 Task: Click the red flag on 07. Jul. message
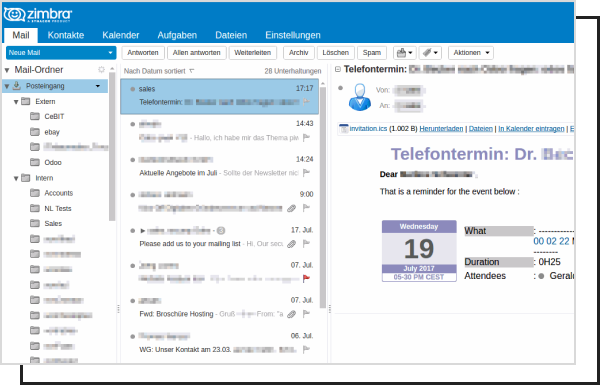[306, 279]
